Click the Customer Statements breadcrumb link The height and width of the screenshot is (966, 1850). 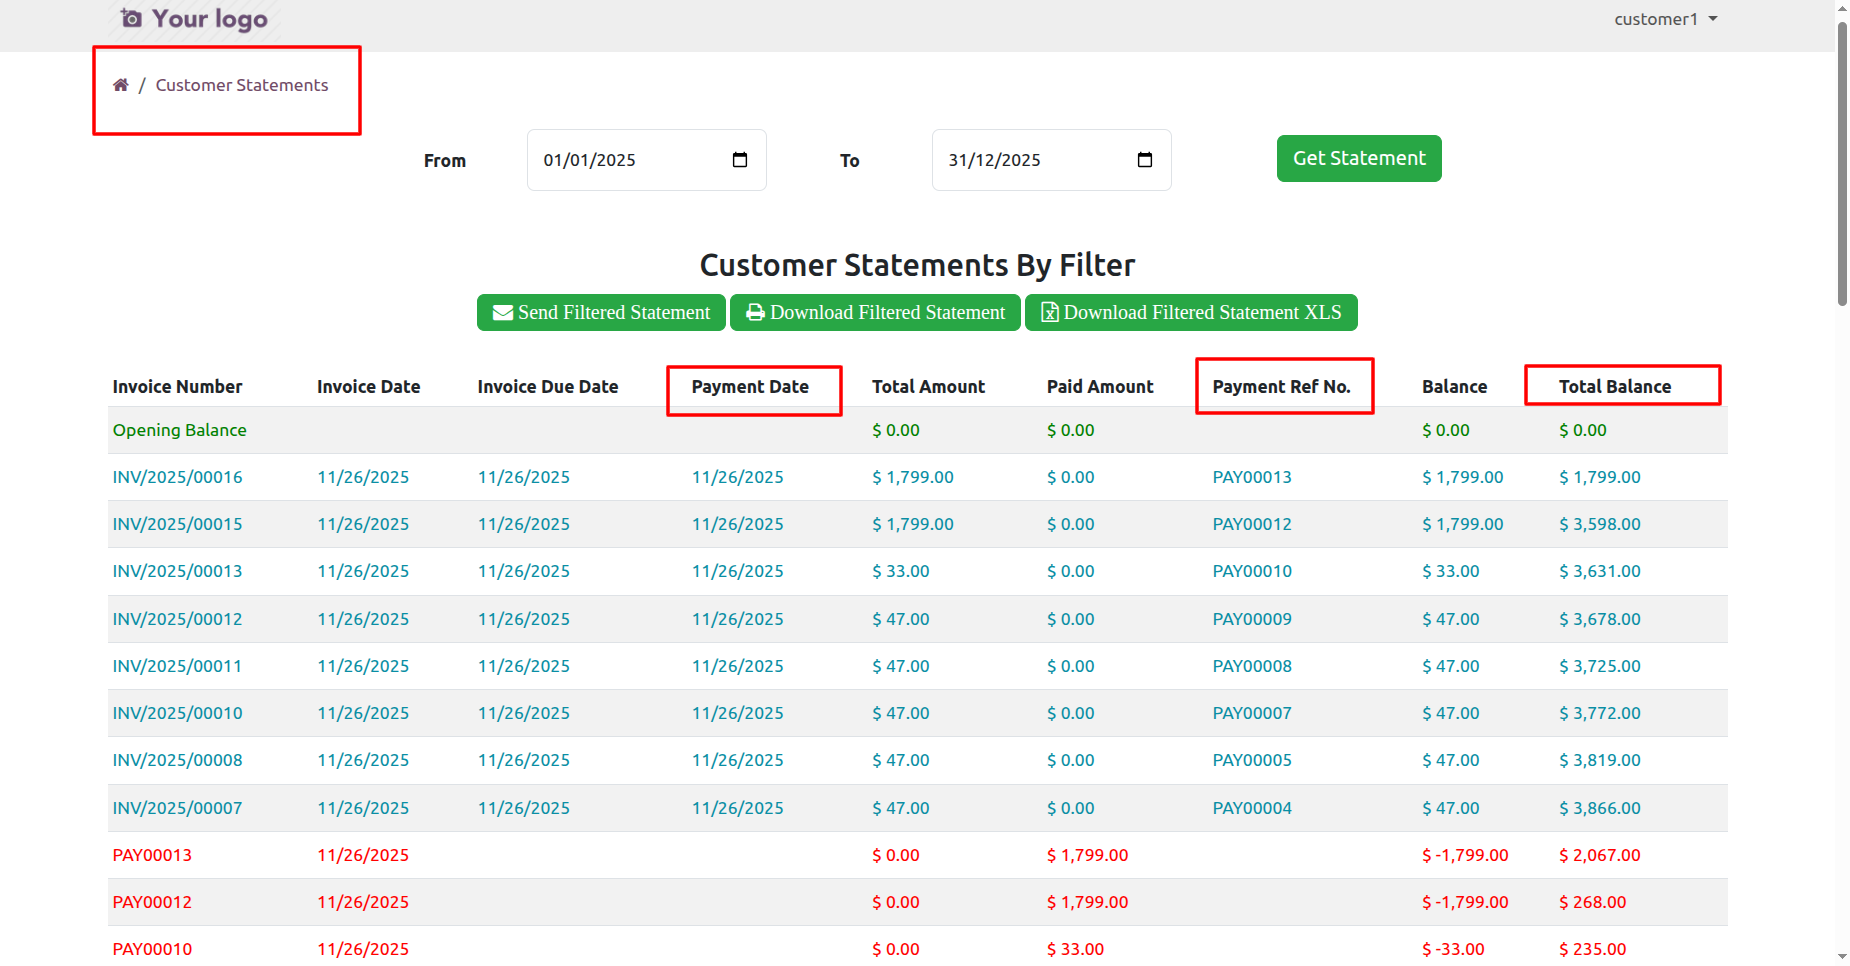click(x=241, y=85)
